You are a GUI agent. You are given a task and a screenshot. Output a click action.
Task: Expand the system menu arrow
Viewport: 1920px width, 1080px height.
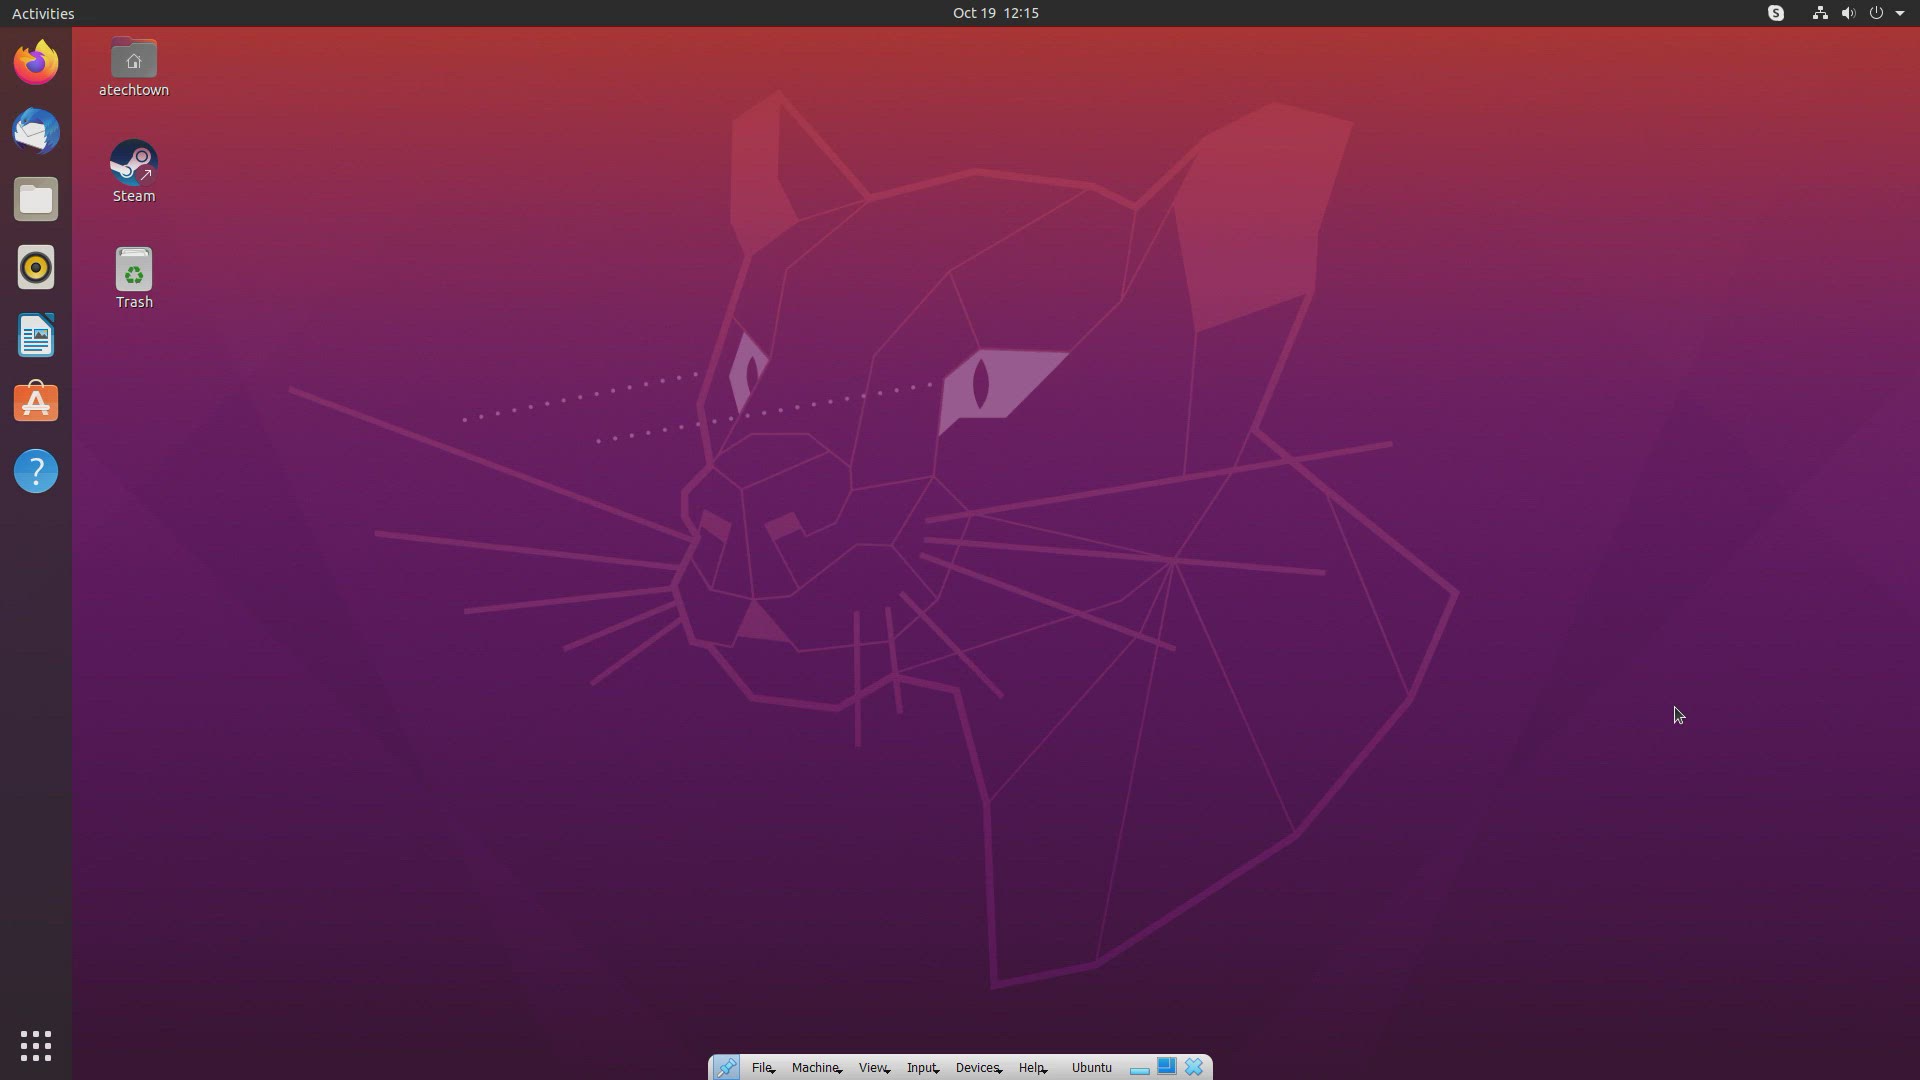pyautogui.click(x=1900, y=13)
